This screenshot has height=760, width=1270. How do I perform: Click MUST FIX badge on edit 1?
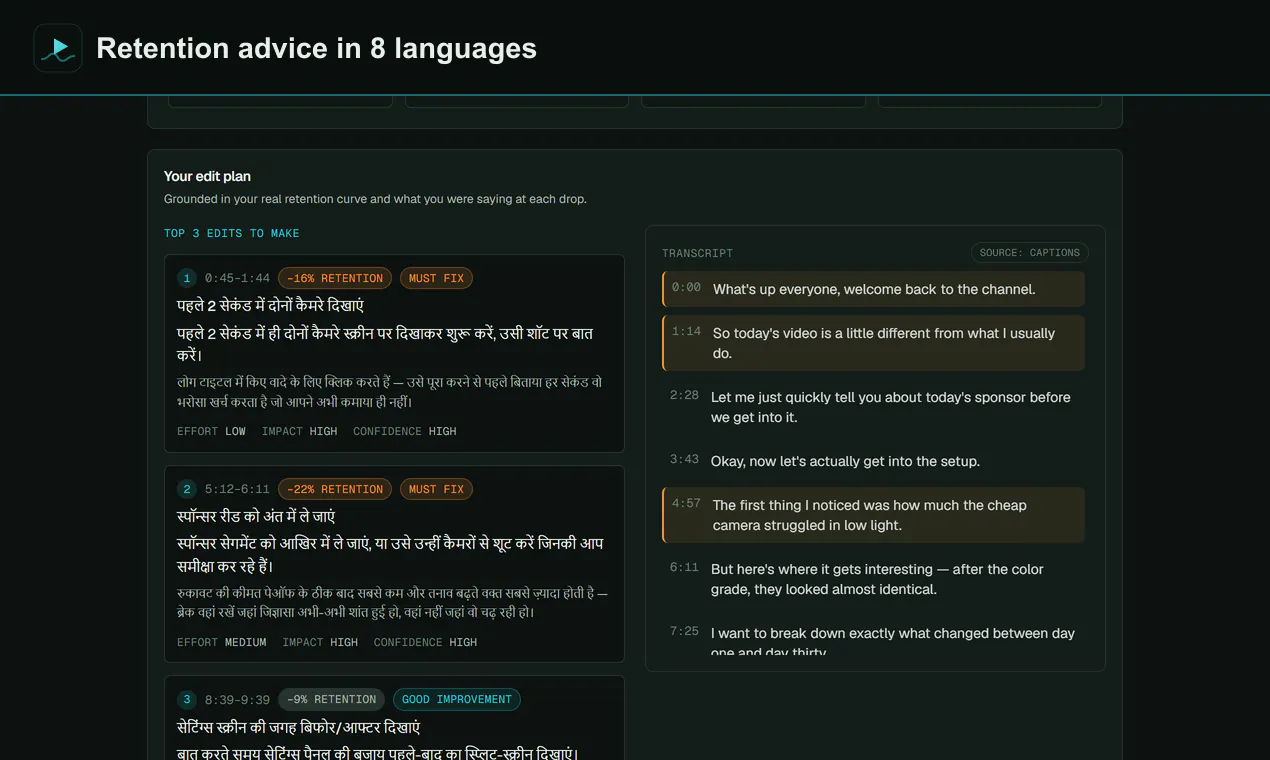point(436,278)
